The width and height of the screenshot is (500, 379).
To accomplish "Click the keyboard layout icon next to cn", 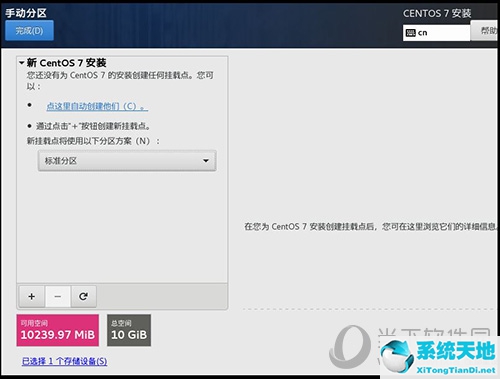I will (x=410, y=33).
